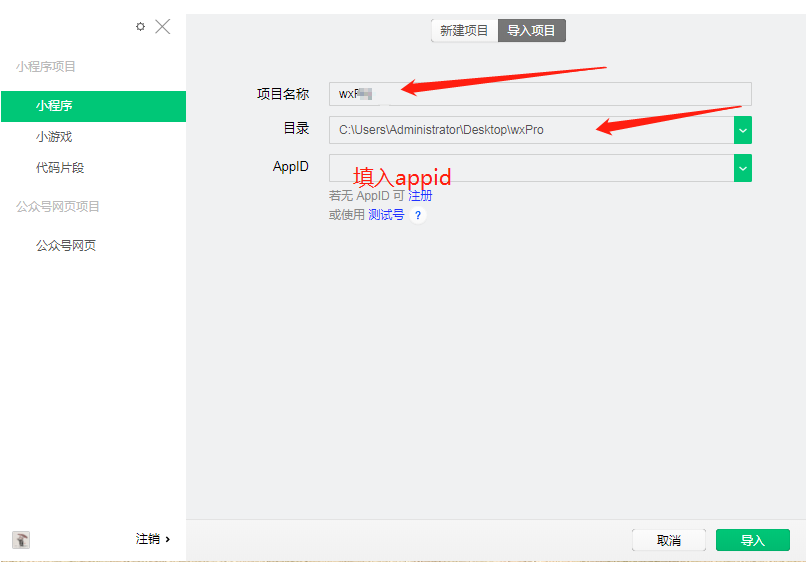The image size is (806, 563).
Task: Select 小程序 in the sidebar
Action: [94, 106]
